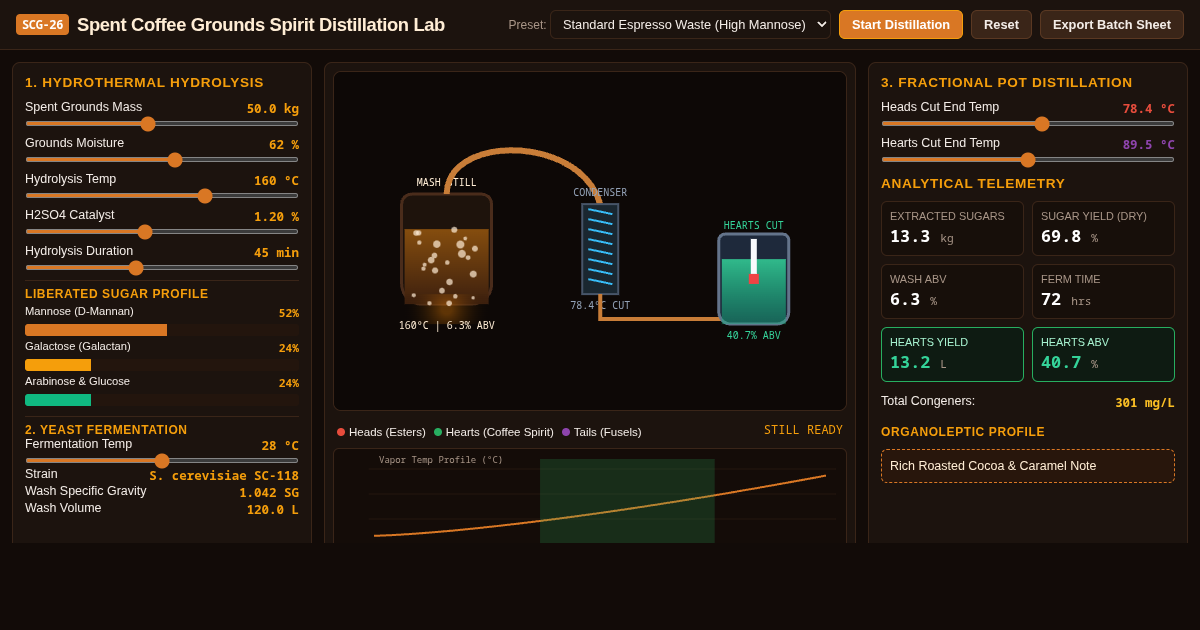Click the Wash Volume 120.0 L value

(273, 510)
